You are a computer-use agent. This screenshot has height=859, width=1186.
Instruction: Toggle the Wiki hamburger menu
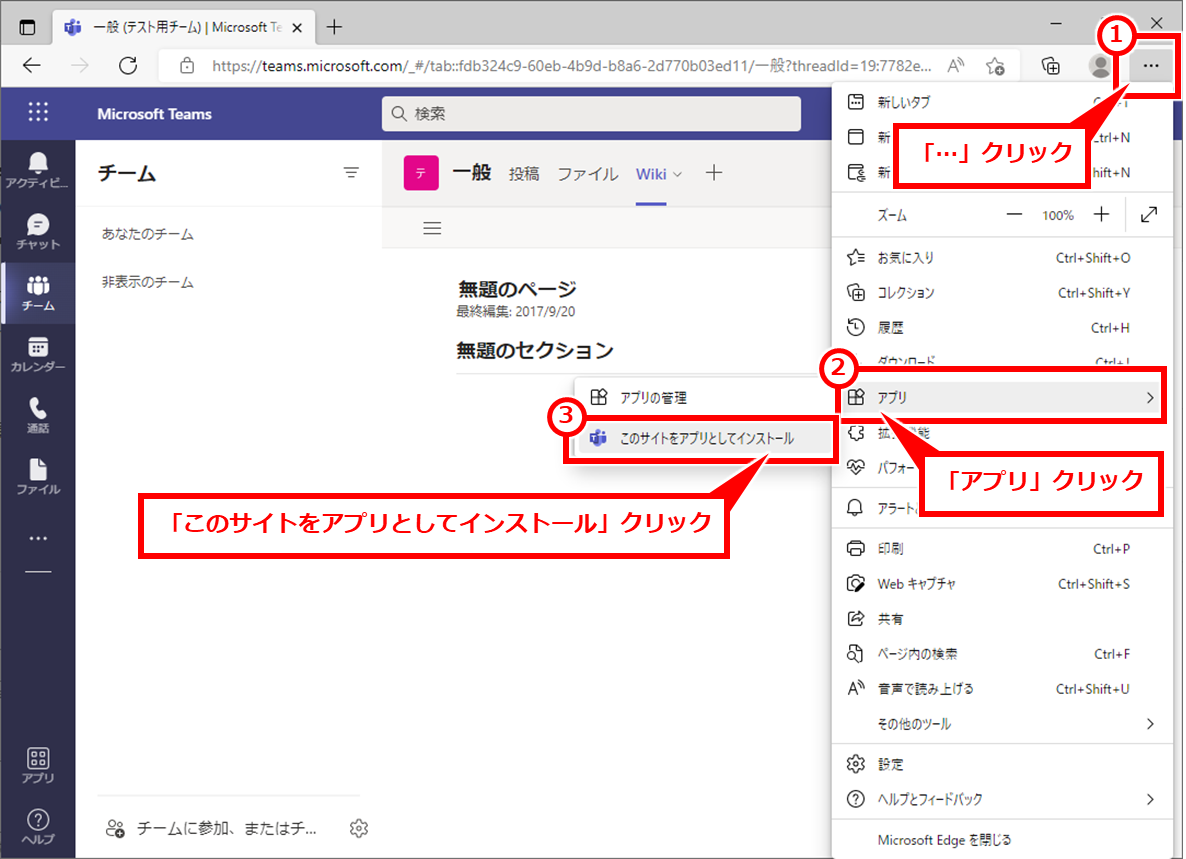pyautogui.click(x=432, y=228)
